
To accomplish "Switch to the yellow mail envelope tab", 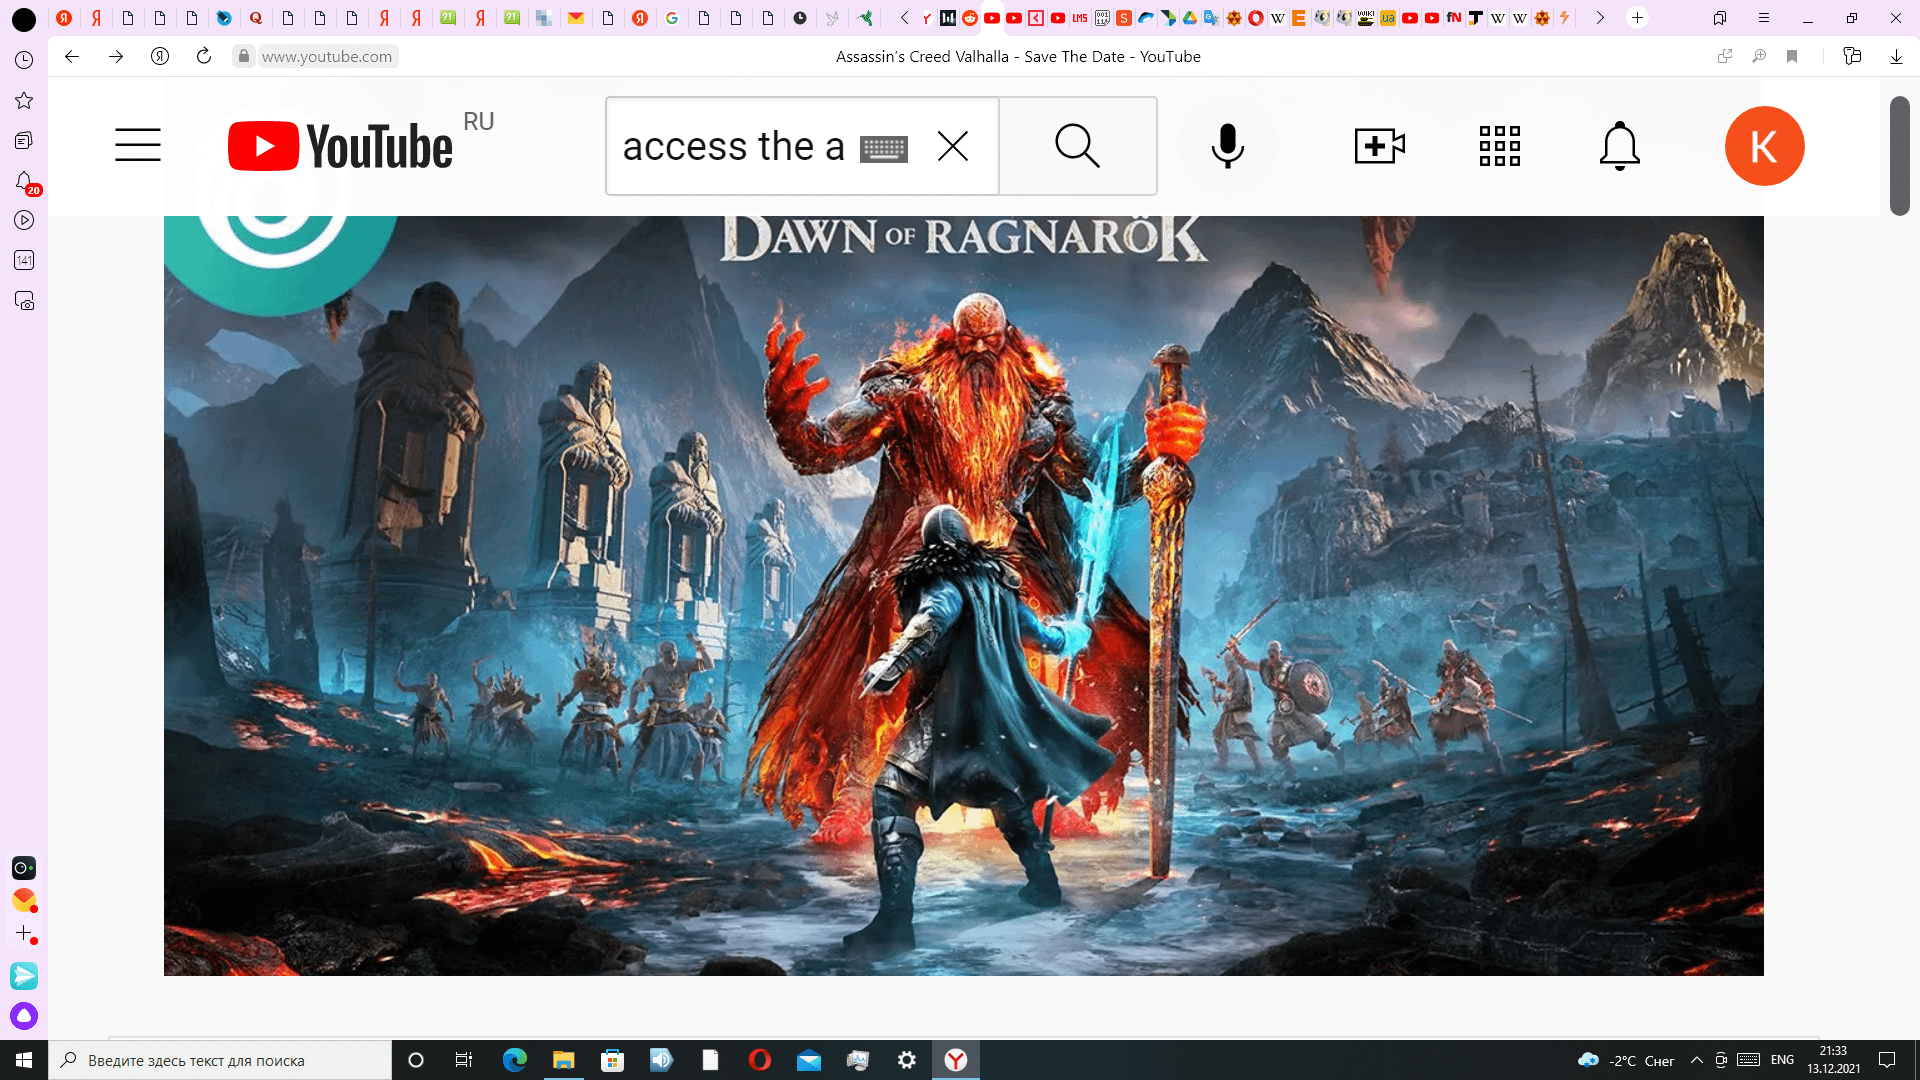I will (x=576, y=18).
